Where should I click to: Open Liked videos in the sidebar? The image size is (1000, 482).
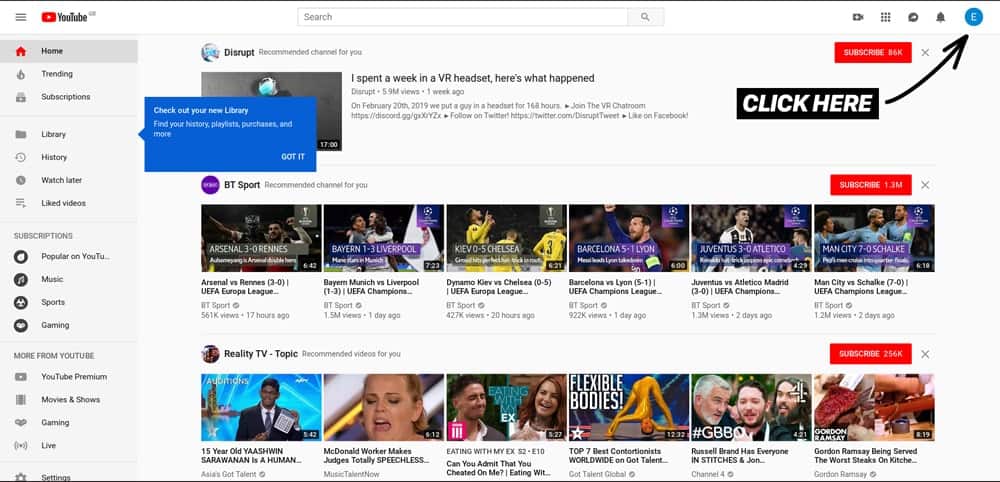69,203
